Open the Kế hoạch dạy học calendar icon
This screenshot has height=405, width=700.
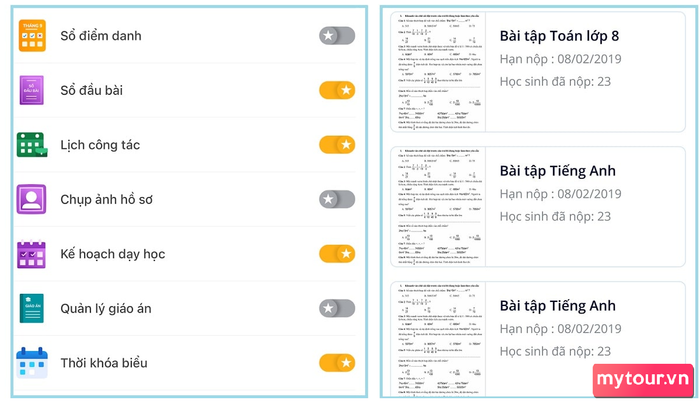[32, 254]
